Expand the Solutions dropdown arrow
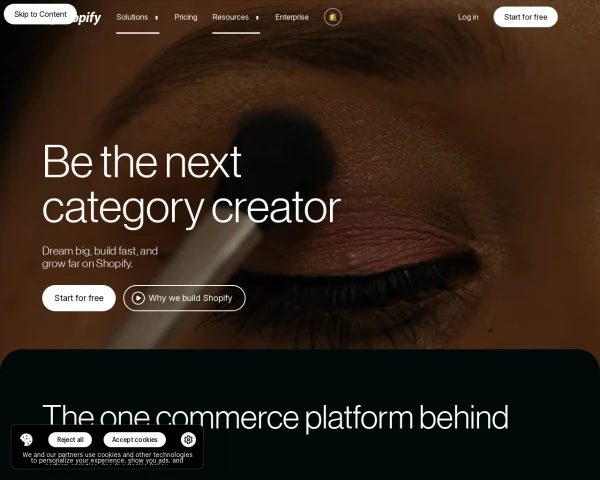600x480 pixels. click(x=156, y=18)
